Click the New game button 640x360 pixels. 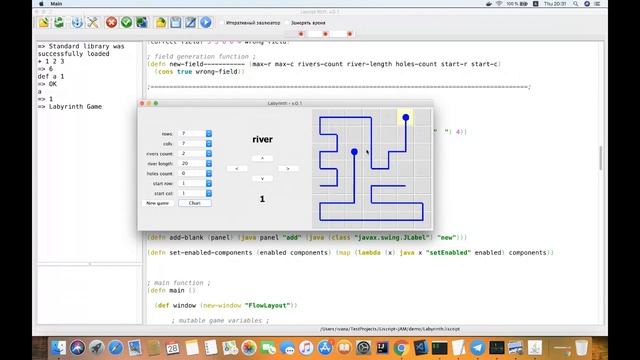pyautogui.click(x=158, y=203)
